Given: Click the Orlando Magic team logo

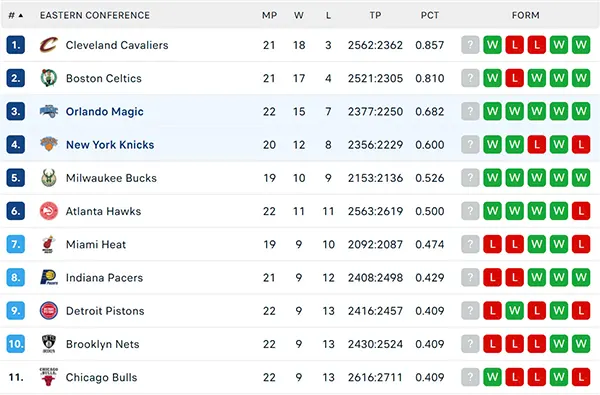Looking at the screenshot, I should click(x=49, y=111).
